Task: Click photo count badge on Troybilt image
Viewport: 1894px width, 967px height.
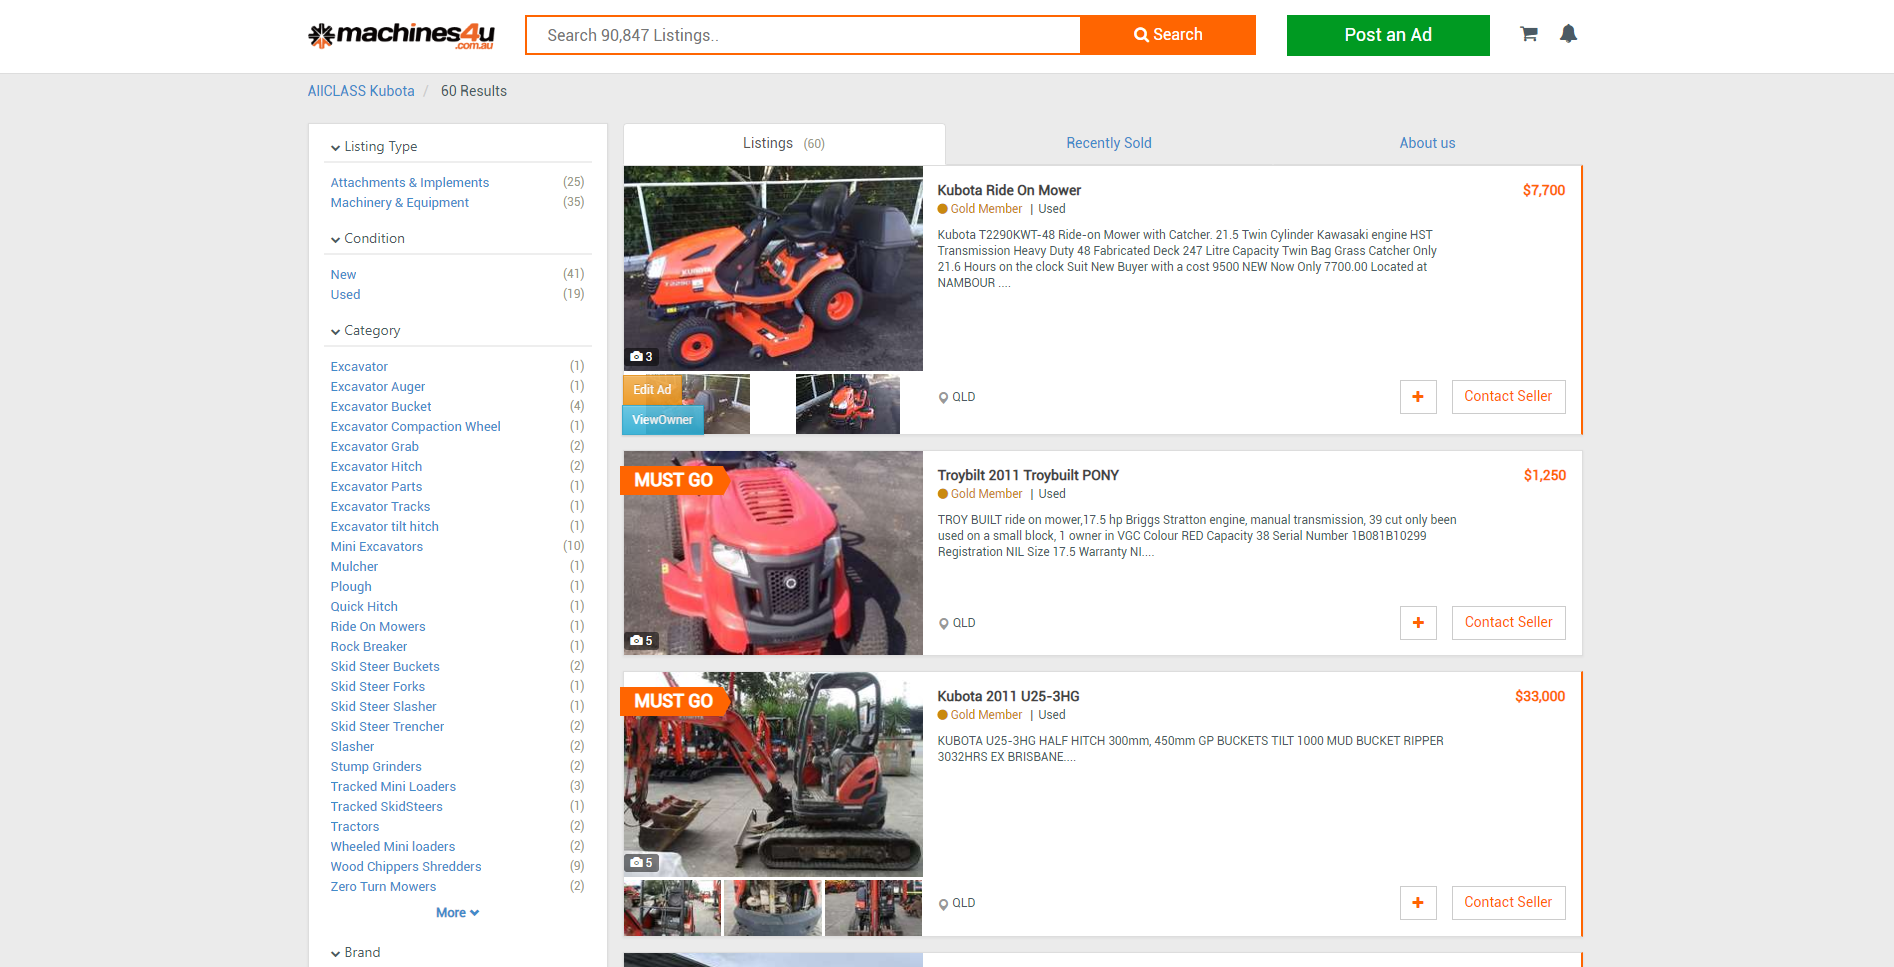Action: click(641, 641)
